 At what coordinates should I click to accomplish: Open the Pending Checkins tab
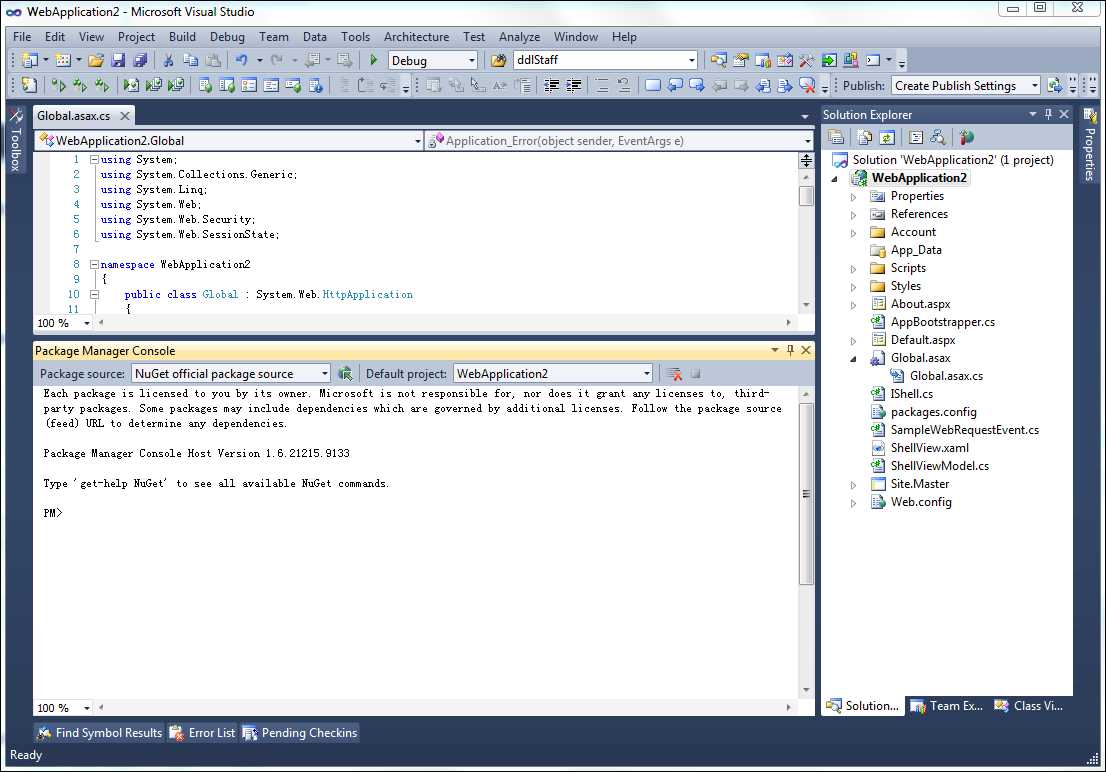[300, 732]
